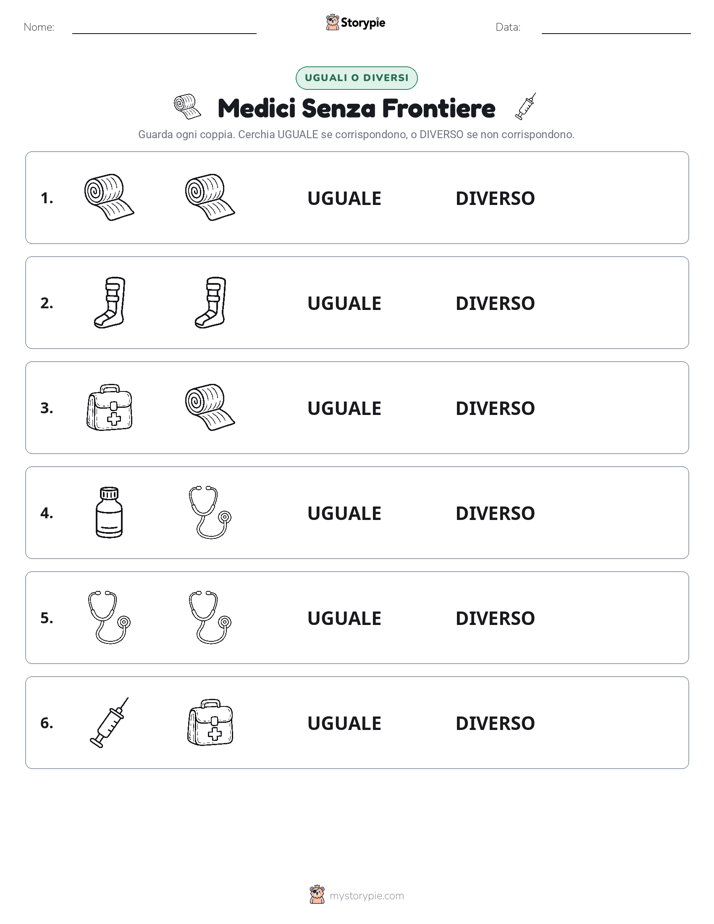Select the first stethoscope in row 5

click(109, 617)
